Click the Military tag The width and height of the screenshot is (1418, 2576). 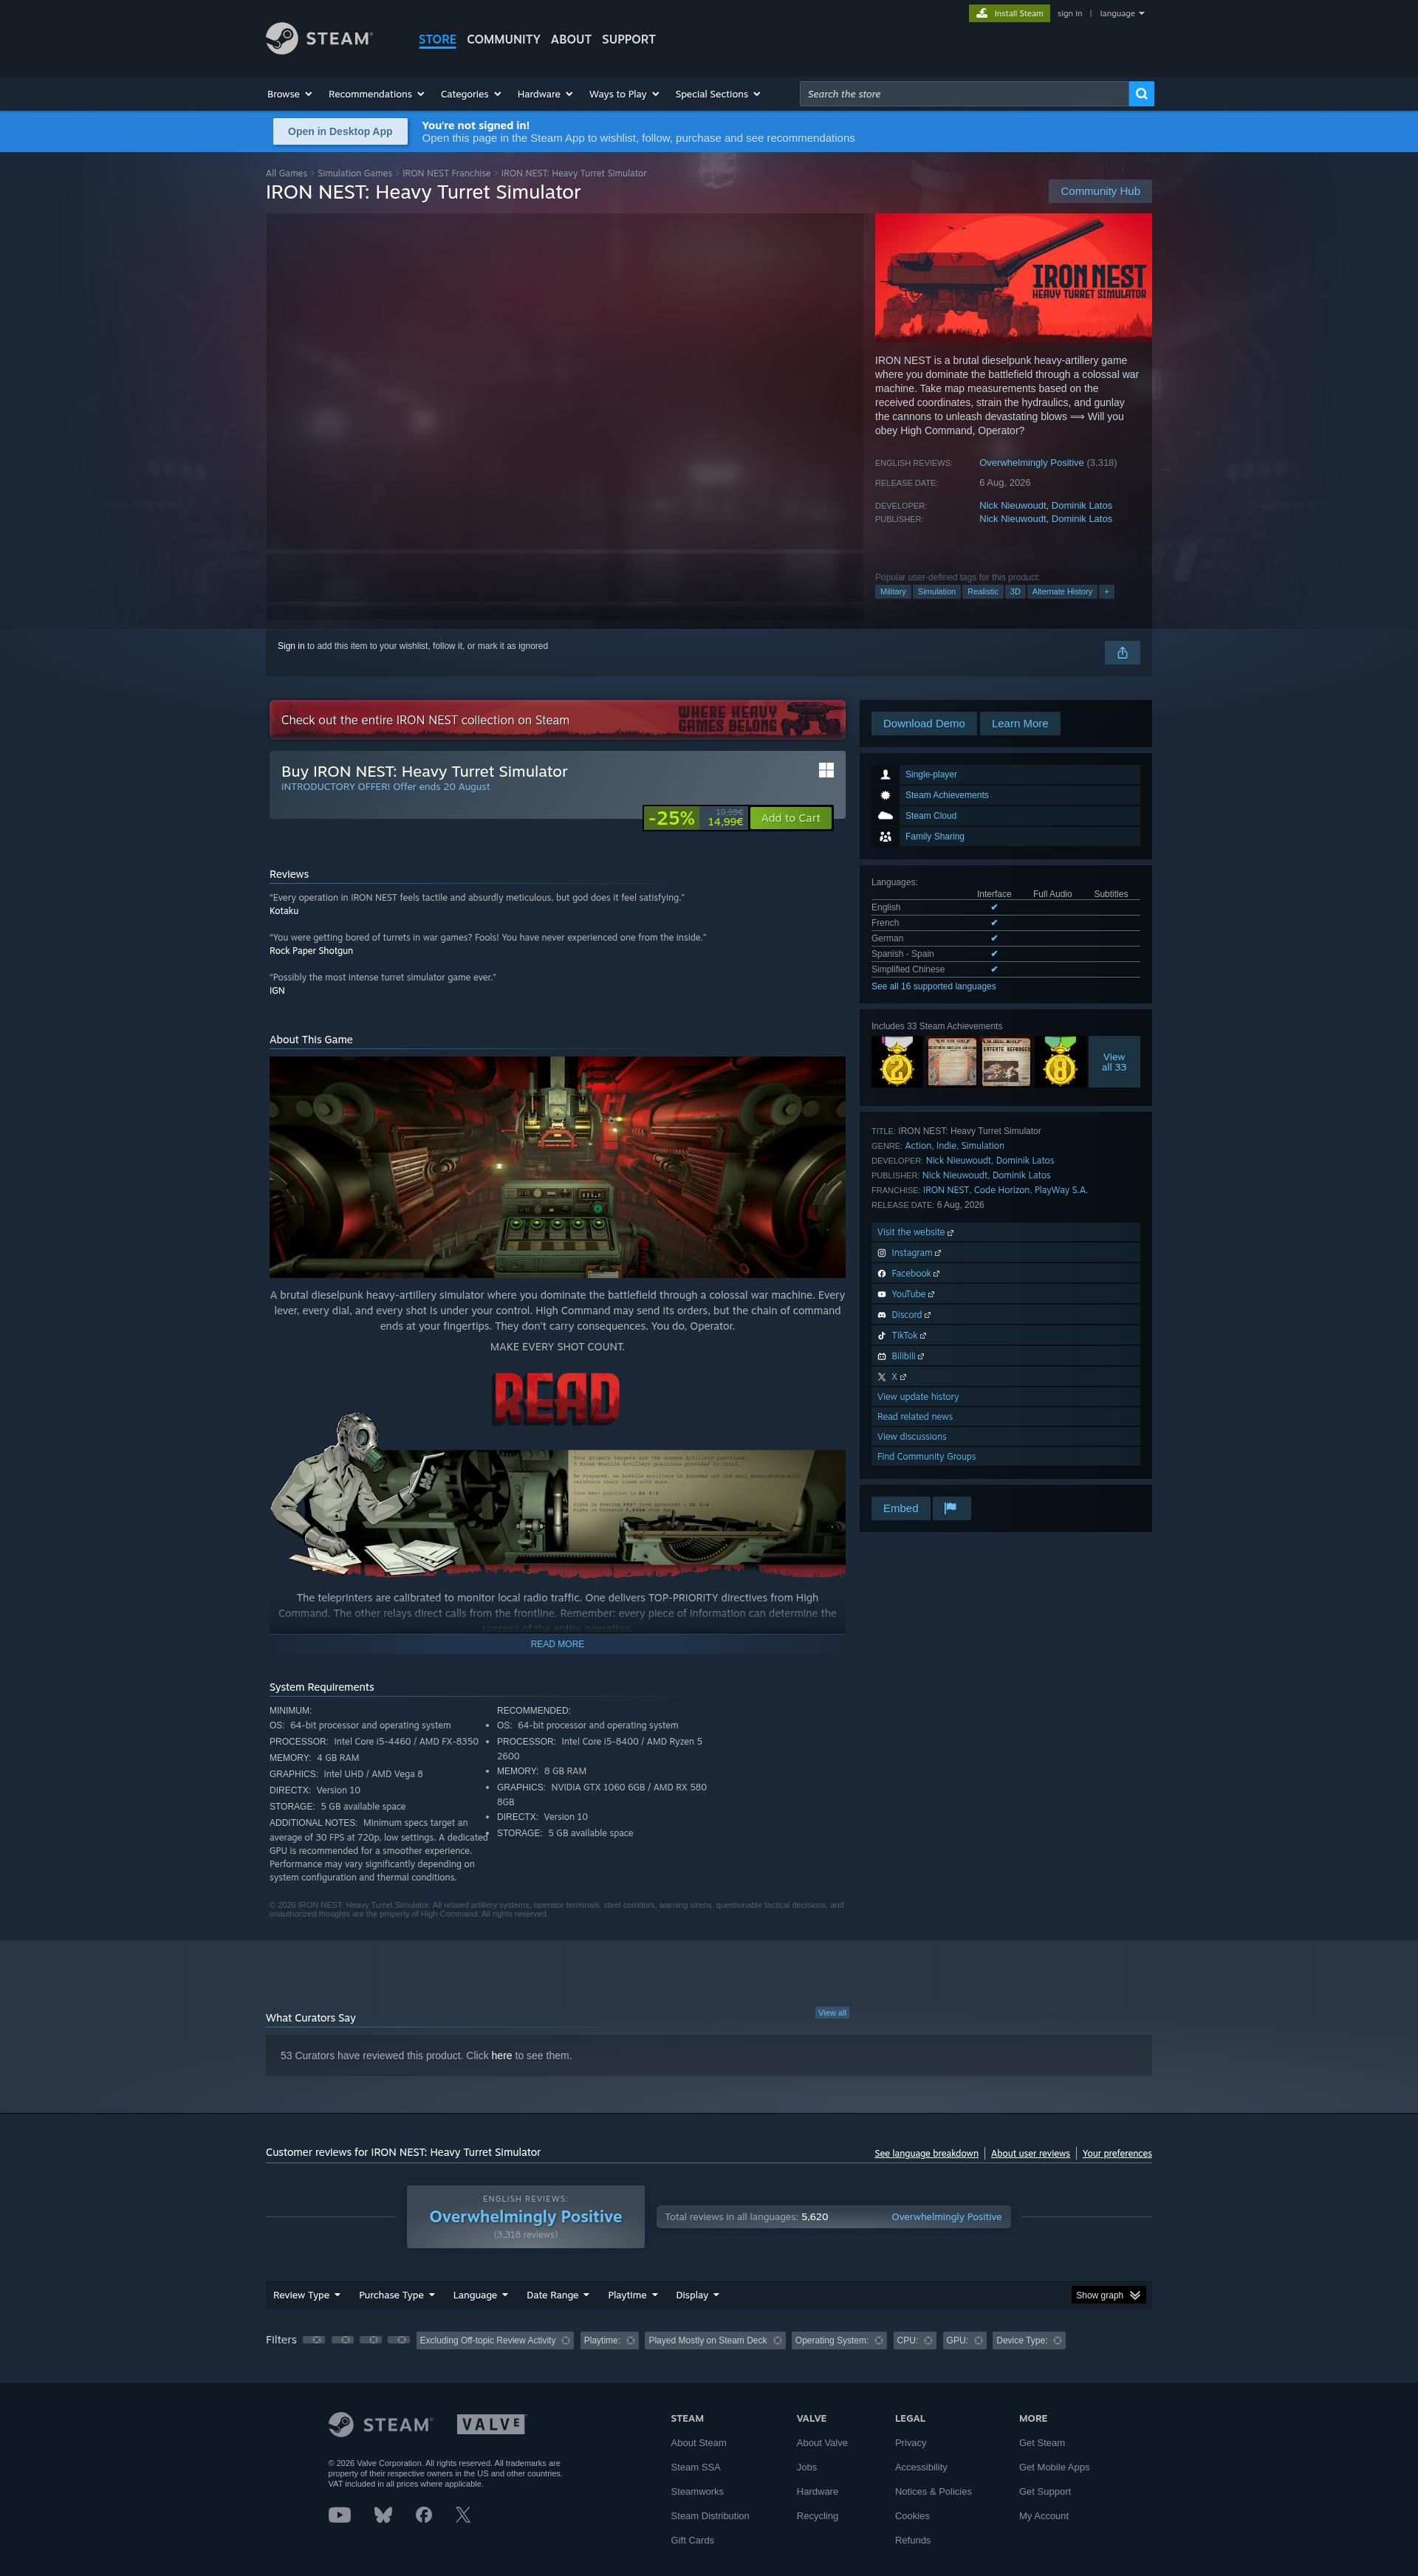click(893, 592)
